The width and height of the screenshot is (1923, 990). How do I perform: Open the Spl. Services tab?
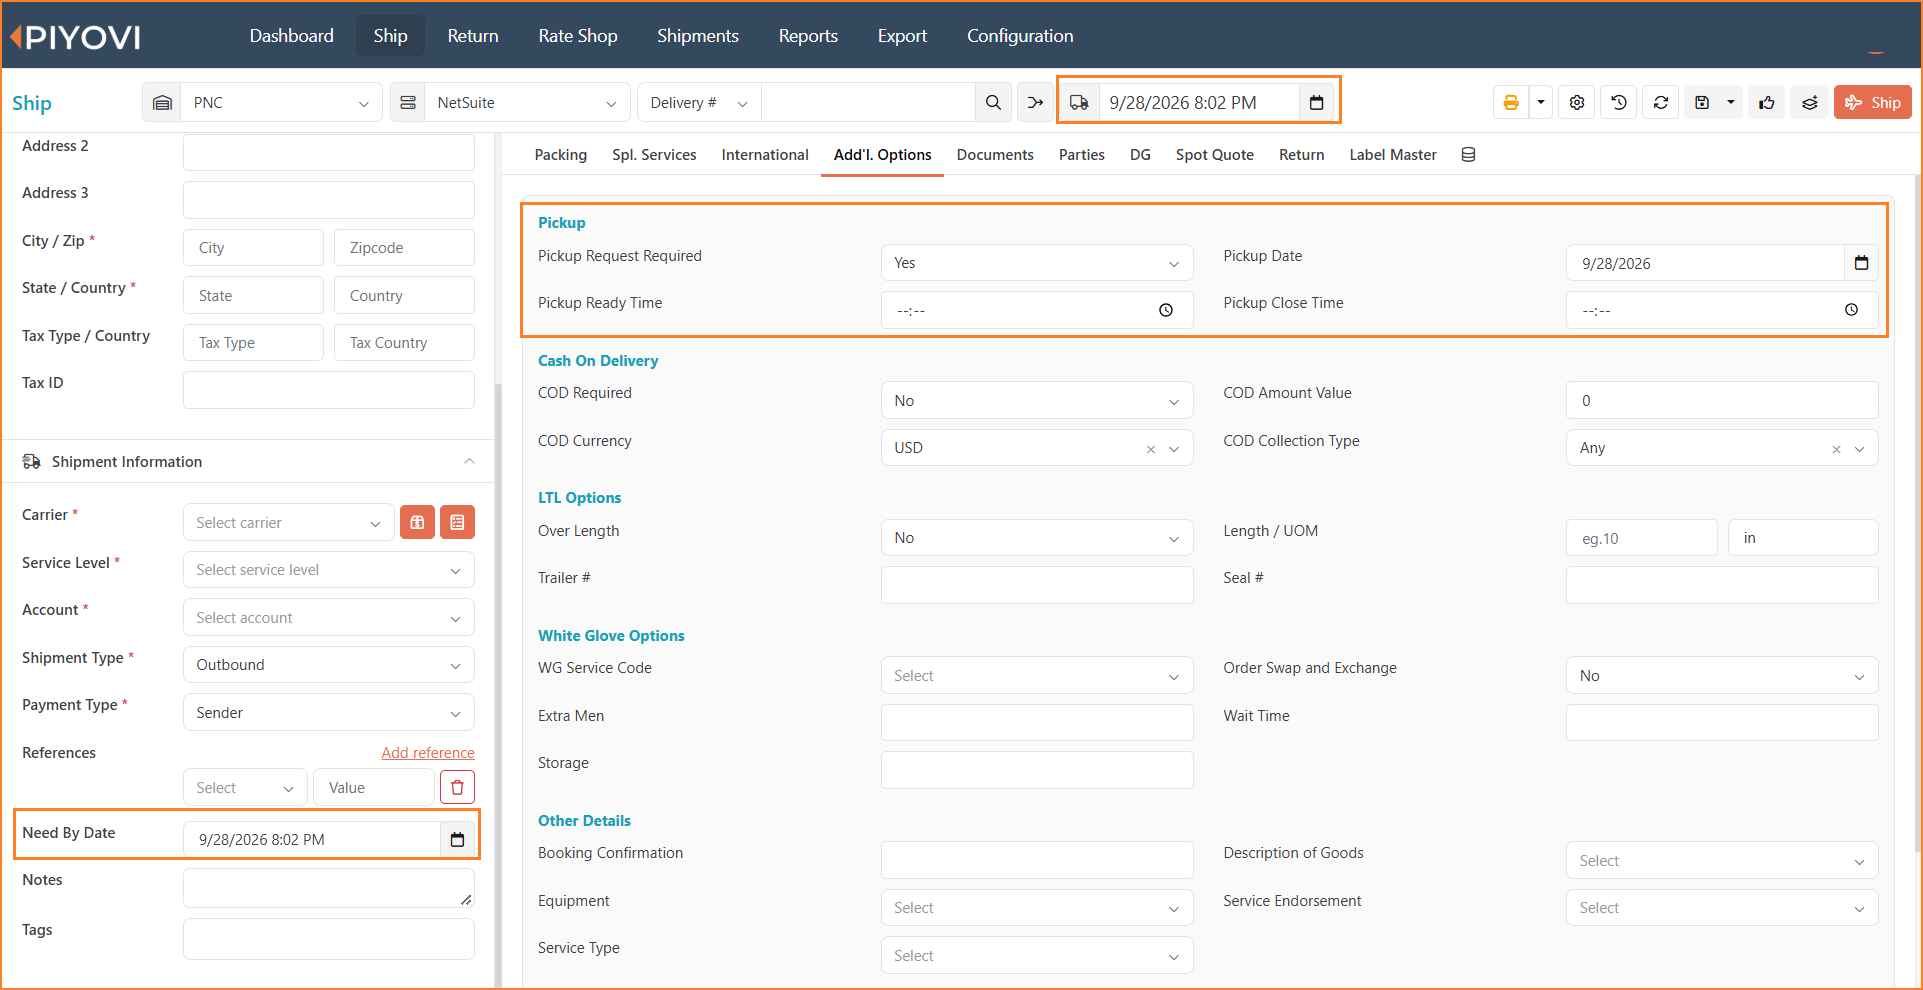654,154
